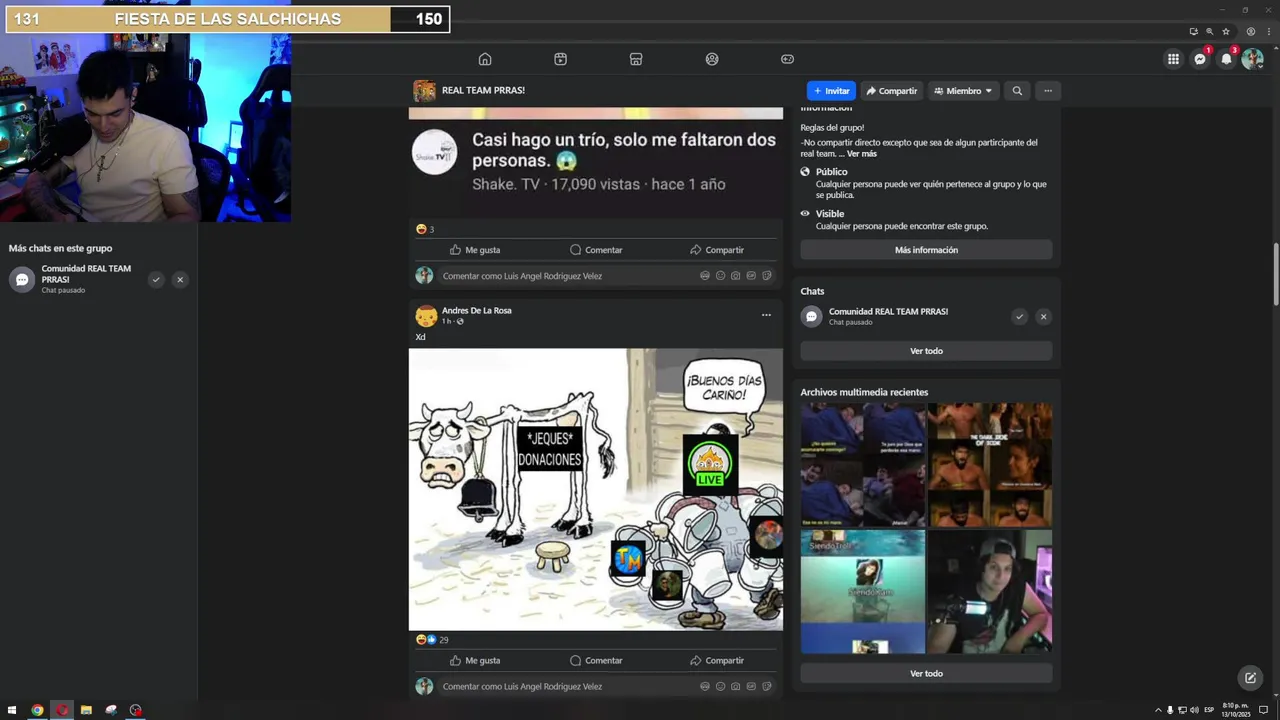Open the Windows Start button
This screenshot has width=1280, height=720.
point(10,710)
